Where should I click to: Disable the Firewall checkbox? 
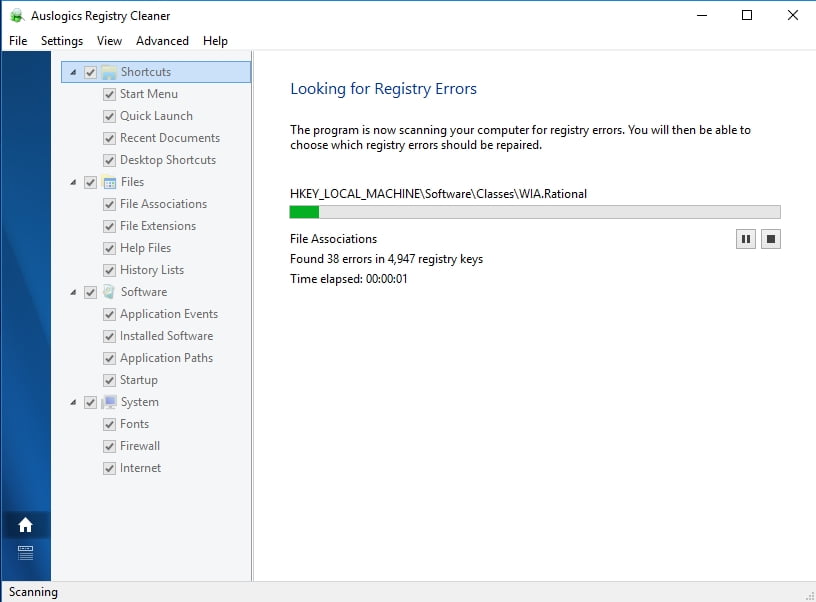109,446
